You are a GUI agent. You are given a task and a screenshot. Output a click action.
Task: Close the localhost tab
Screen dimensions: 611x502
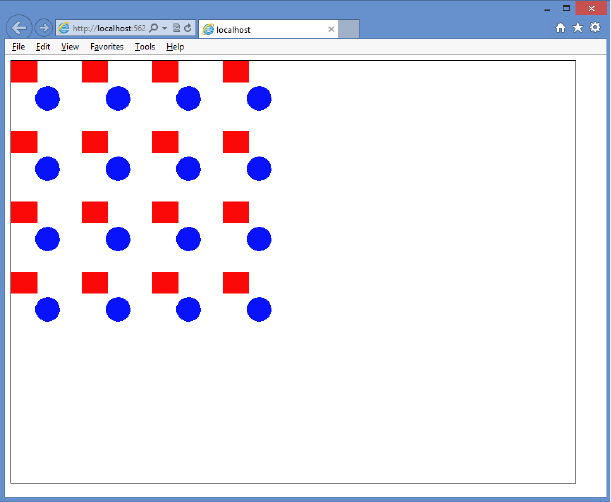(x=331, y=29)
